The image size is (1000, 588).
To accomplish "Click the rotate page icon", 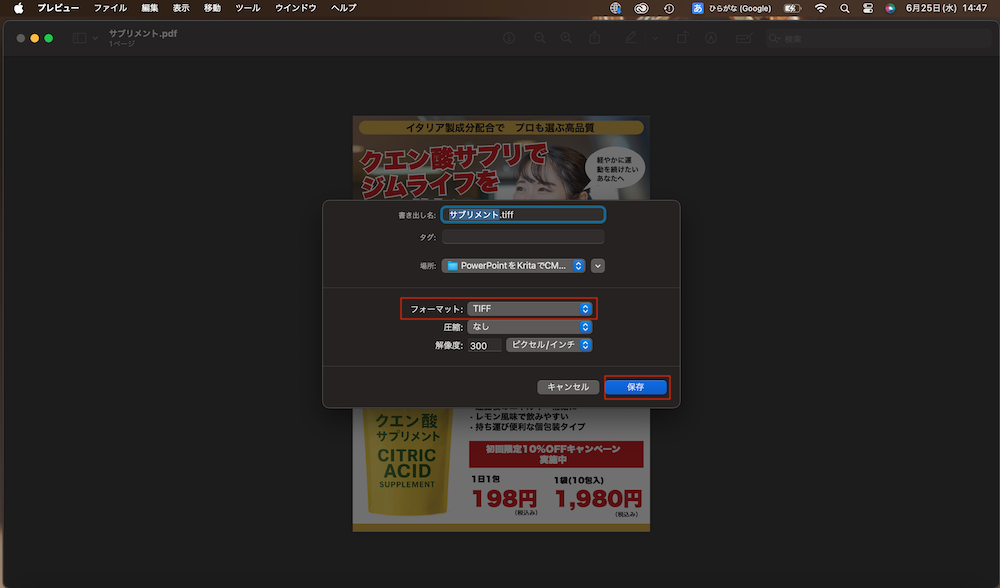I will 682,38.
